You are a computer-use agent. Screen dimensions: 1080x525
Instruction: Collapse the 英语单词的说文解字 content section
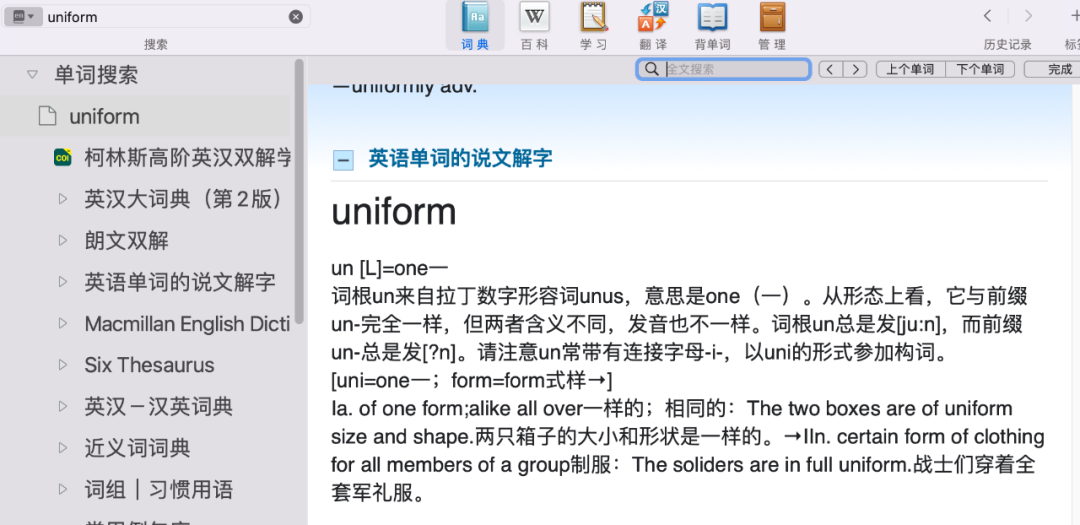342,160
